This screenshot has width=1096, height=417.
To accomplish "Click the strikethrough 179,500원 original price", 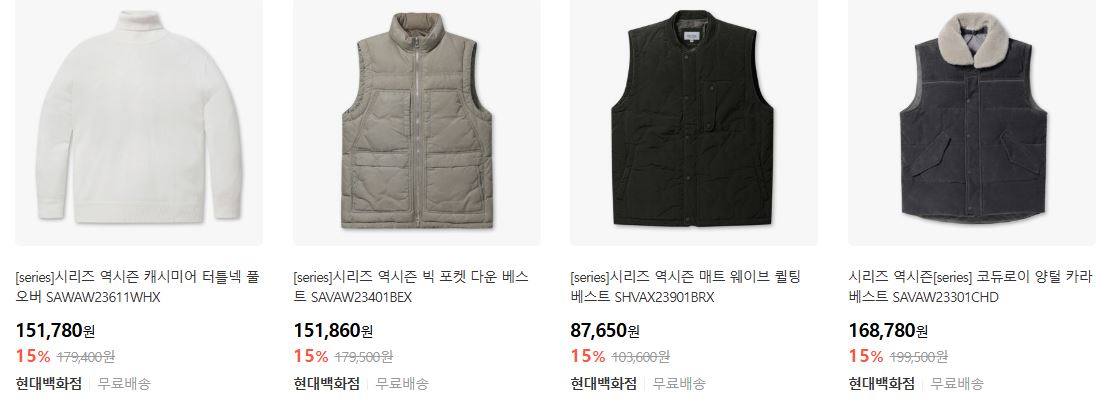I will tap(363, 357).
